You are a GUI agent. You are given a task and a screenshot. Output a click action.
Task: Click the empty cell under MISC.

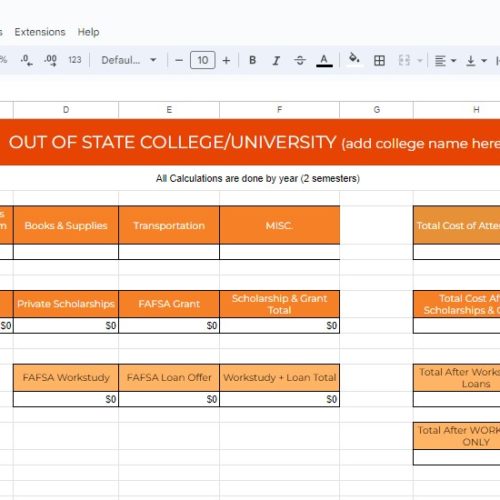click(280, 252)
